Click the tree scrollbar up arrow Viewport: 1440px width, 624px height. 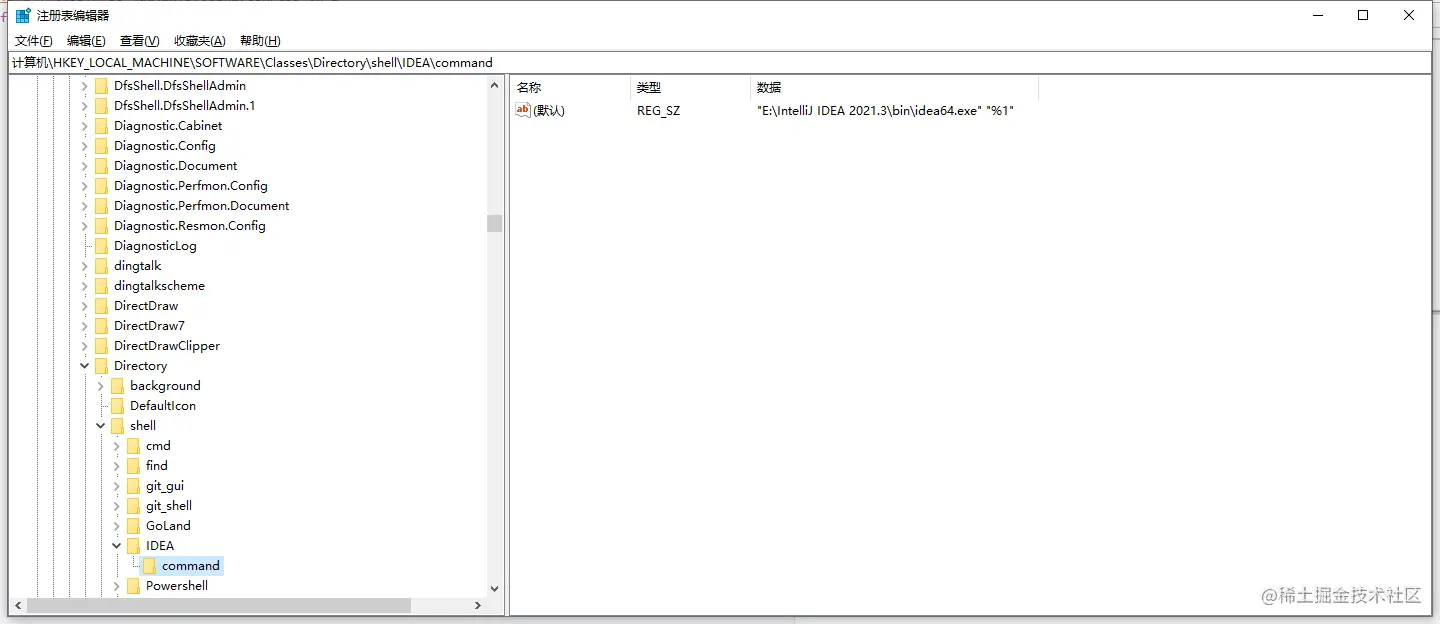(x=494, y=86)
